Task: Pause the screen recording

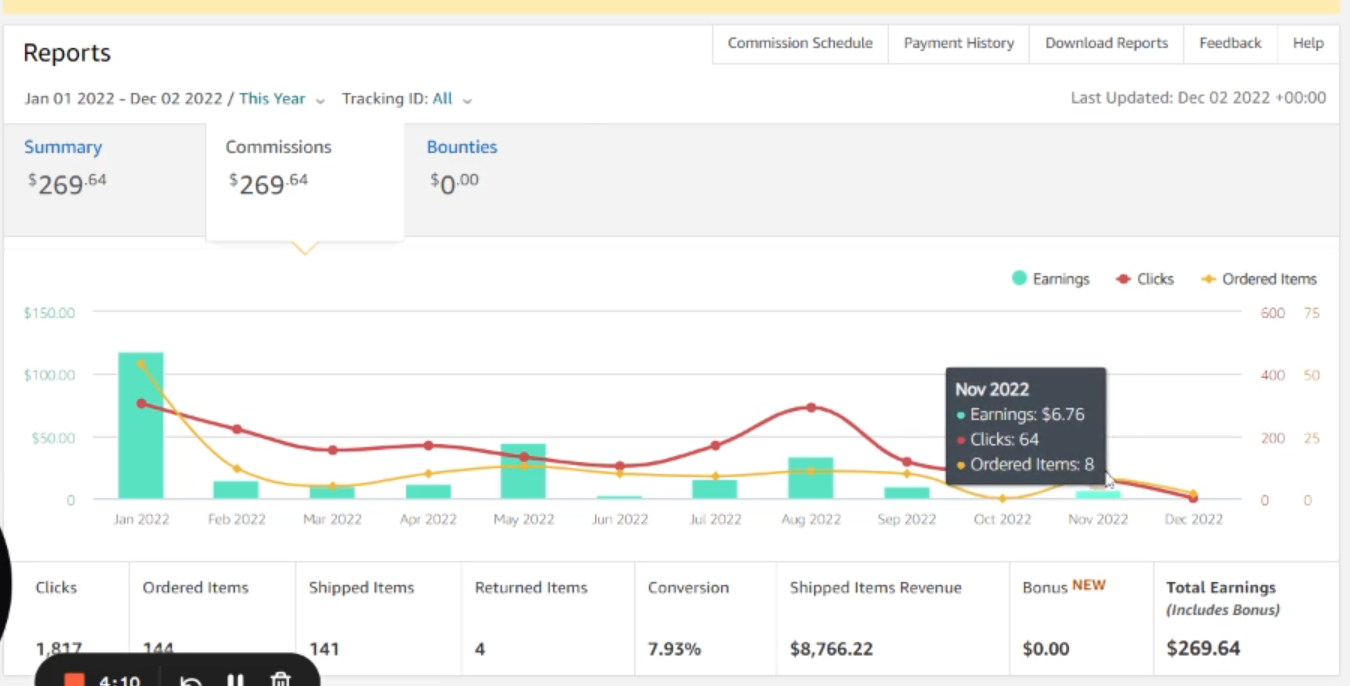Action: pos(235,682)
